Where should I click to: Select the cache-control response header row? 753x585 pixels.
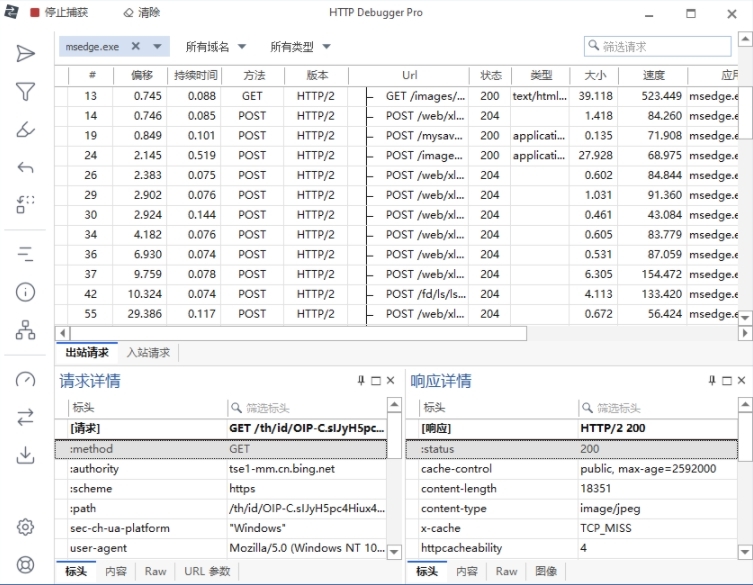pos(572,469)
